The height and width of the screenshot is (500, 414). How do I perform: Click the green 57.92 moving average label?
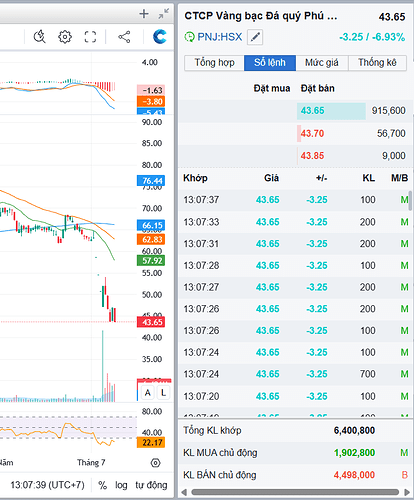click(x=151, y=260)
